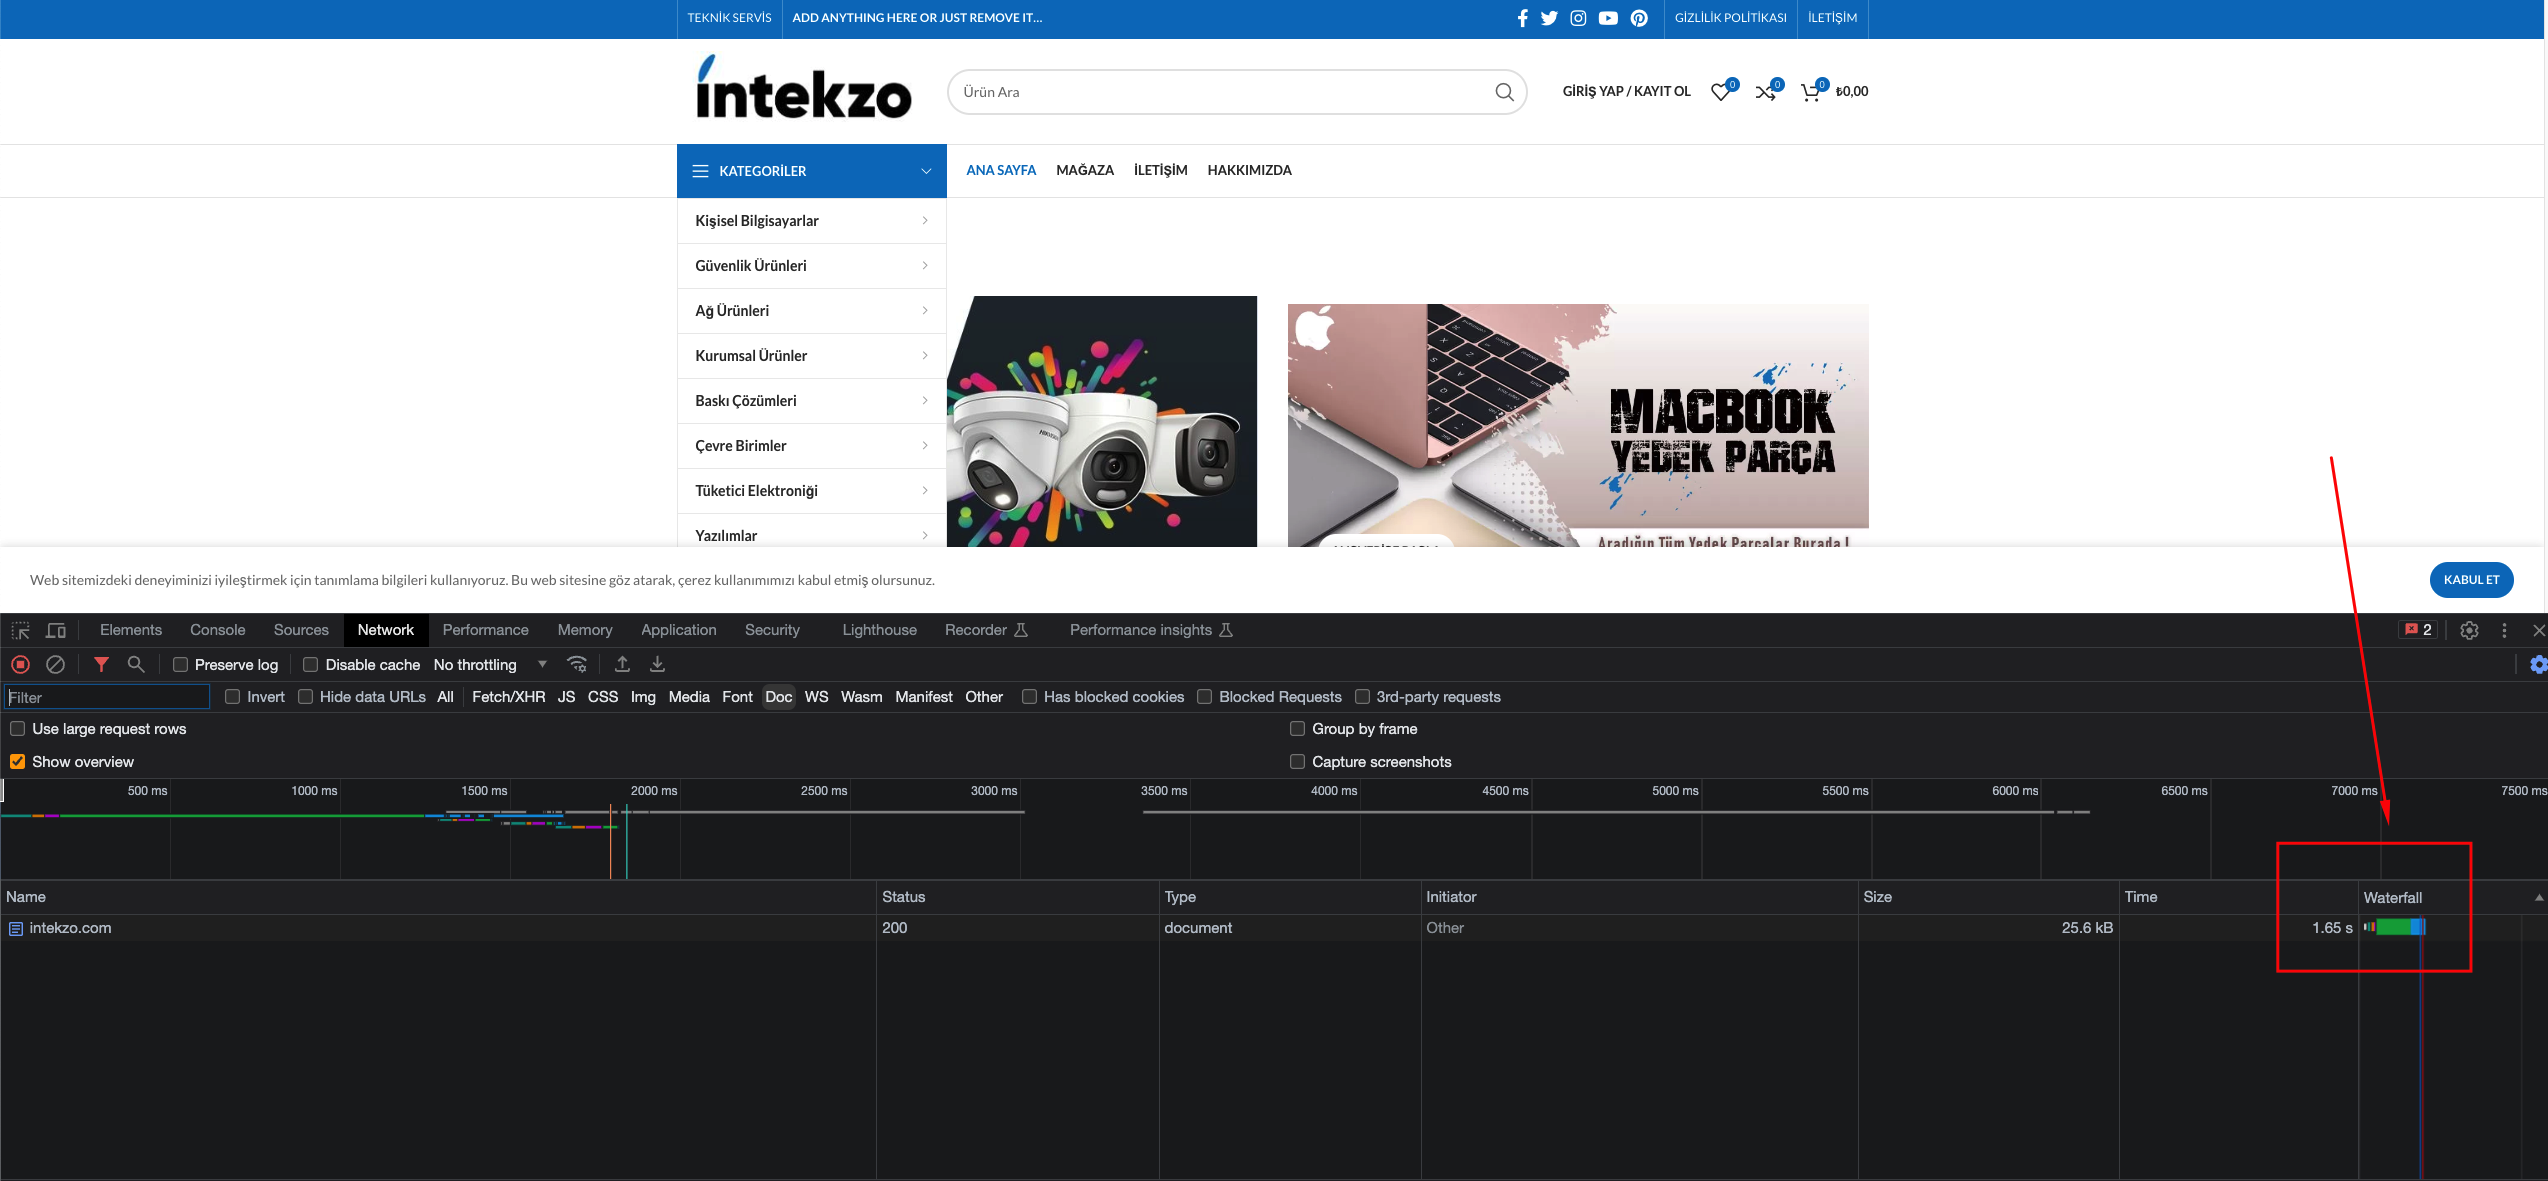This screenshot has height=1181, width=2548.
Task: Click the export HAR download icon
Action: coord(657,664)
